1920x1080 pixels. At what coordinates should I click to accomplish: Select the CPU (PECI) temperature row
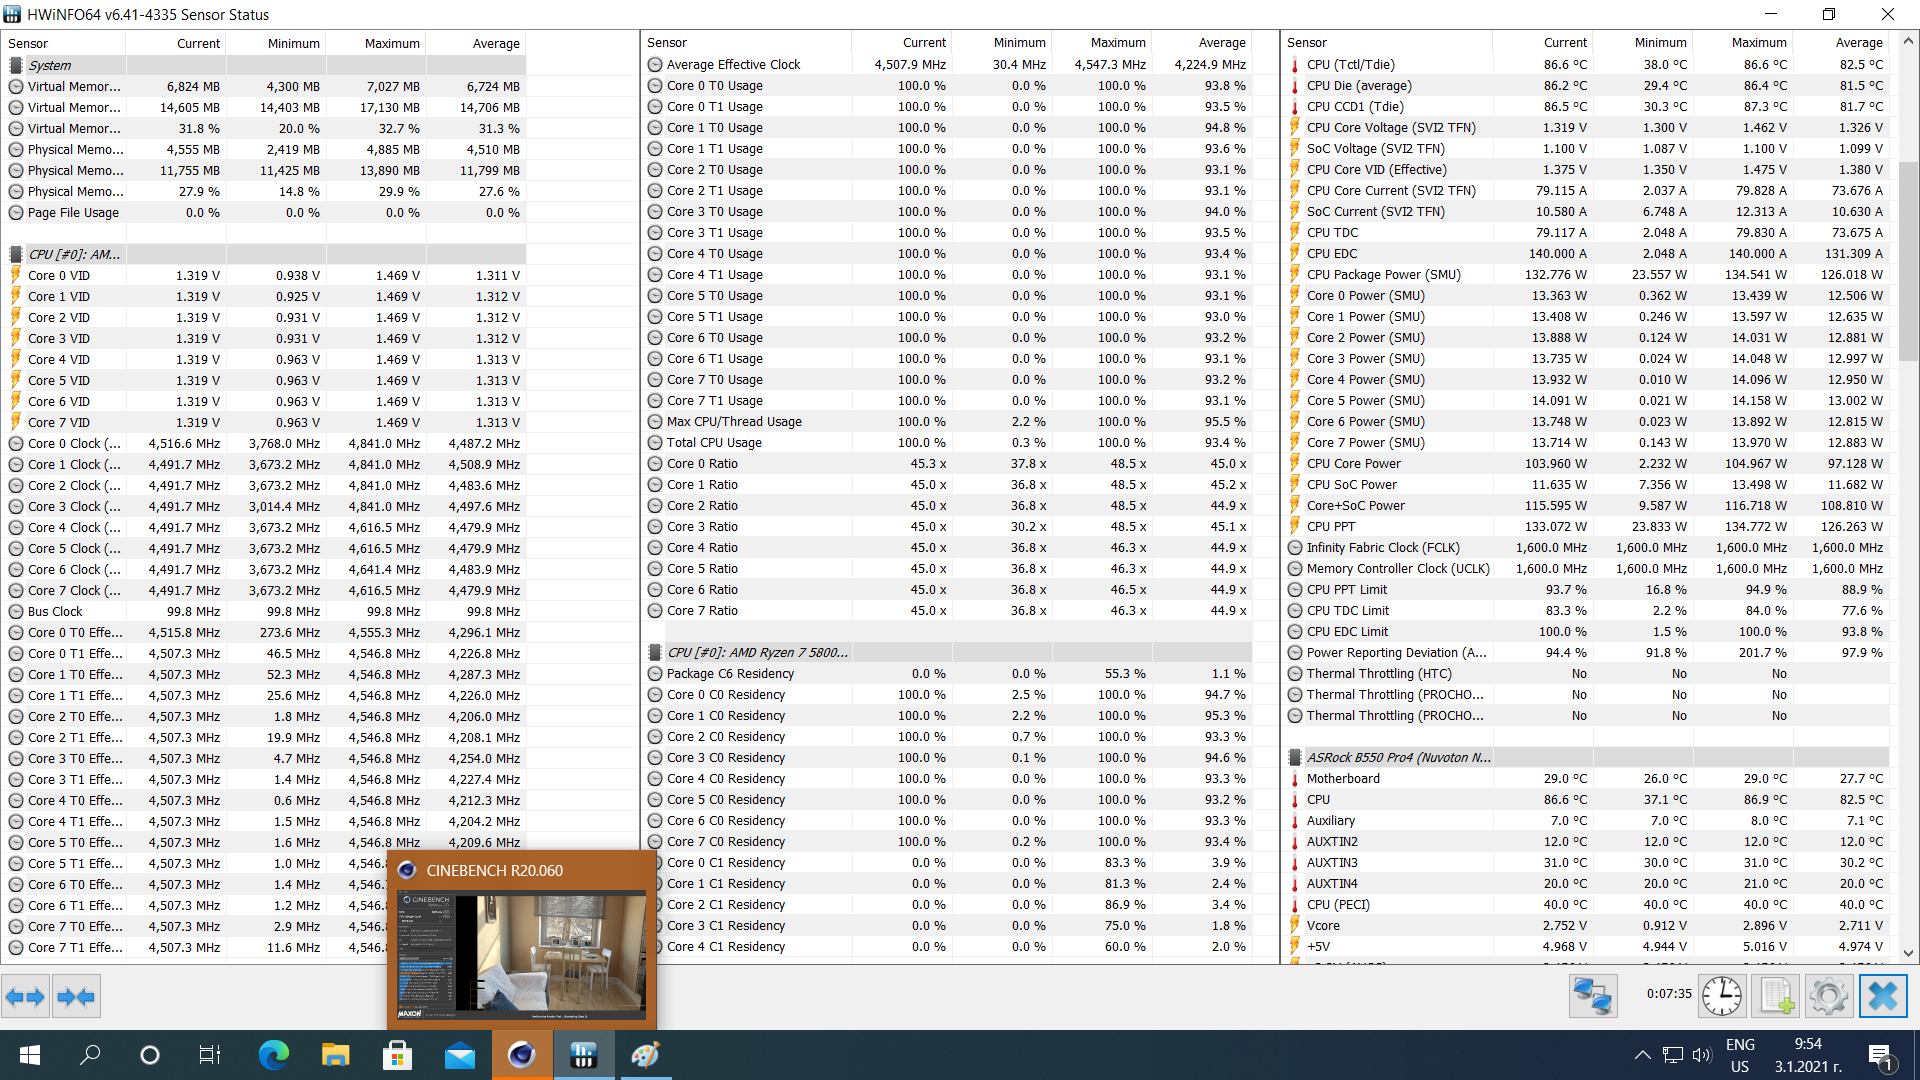coord(1587,904)
